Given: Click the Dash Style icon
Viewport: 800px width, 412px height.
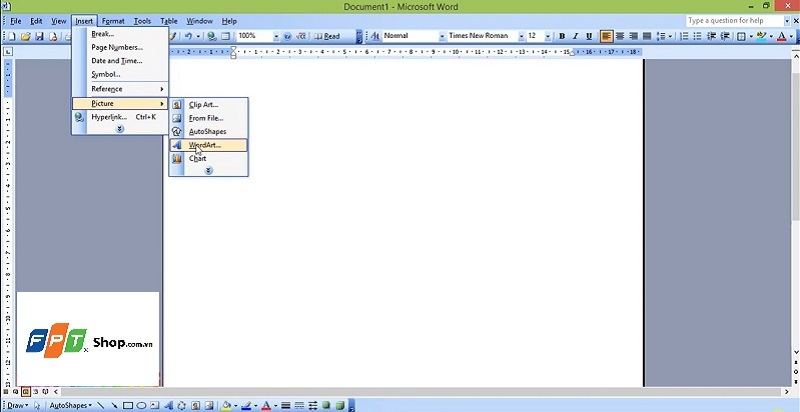Looking at the screenshot, I should (x=299, y=406).
